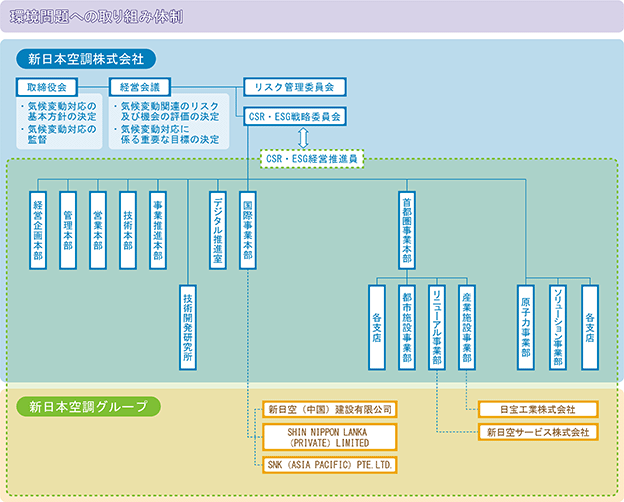Click the 営業本部 vertical box

point(98,230)
